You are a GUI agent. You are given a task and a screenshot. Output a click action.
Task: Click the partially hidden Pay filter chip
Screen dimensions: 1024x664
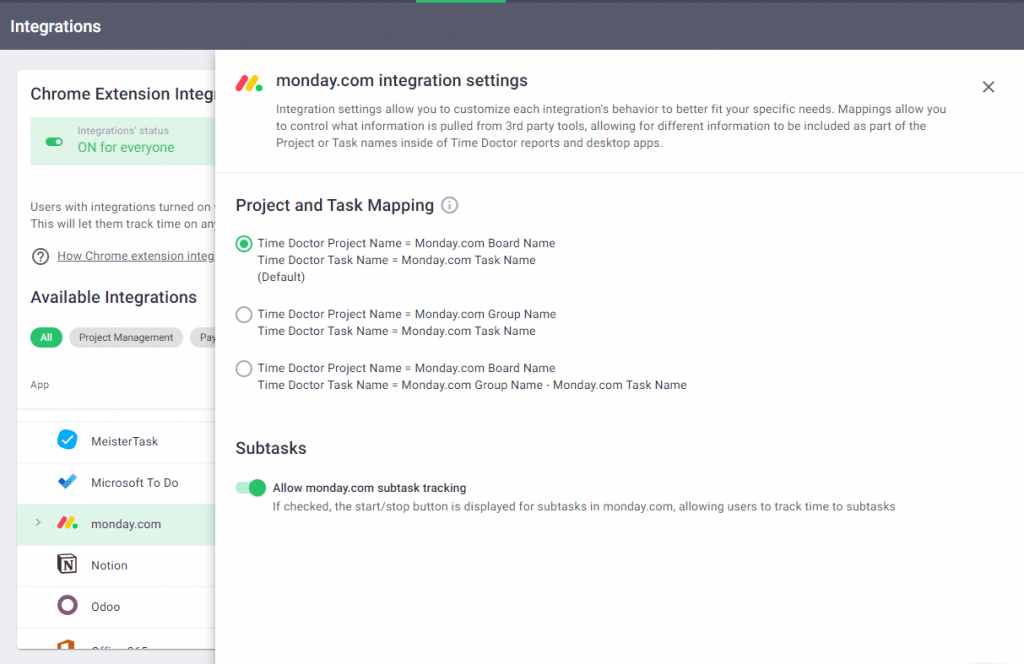(203, 338)
